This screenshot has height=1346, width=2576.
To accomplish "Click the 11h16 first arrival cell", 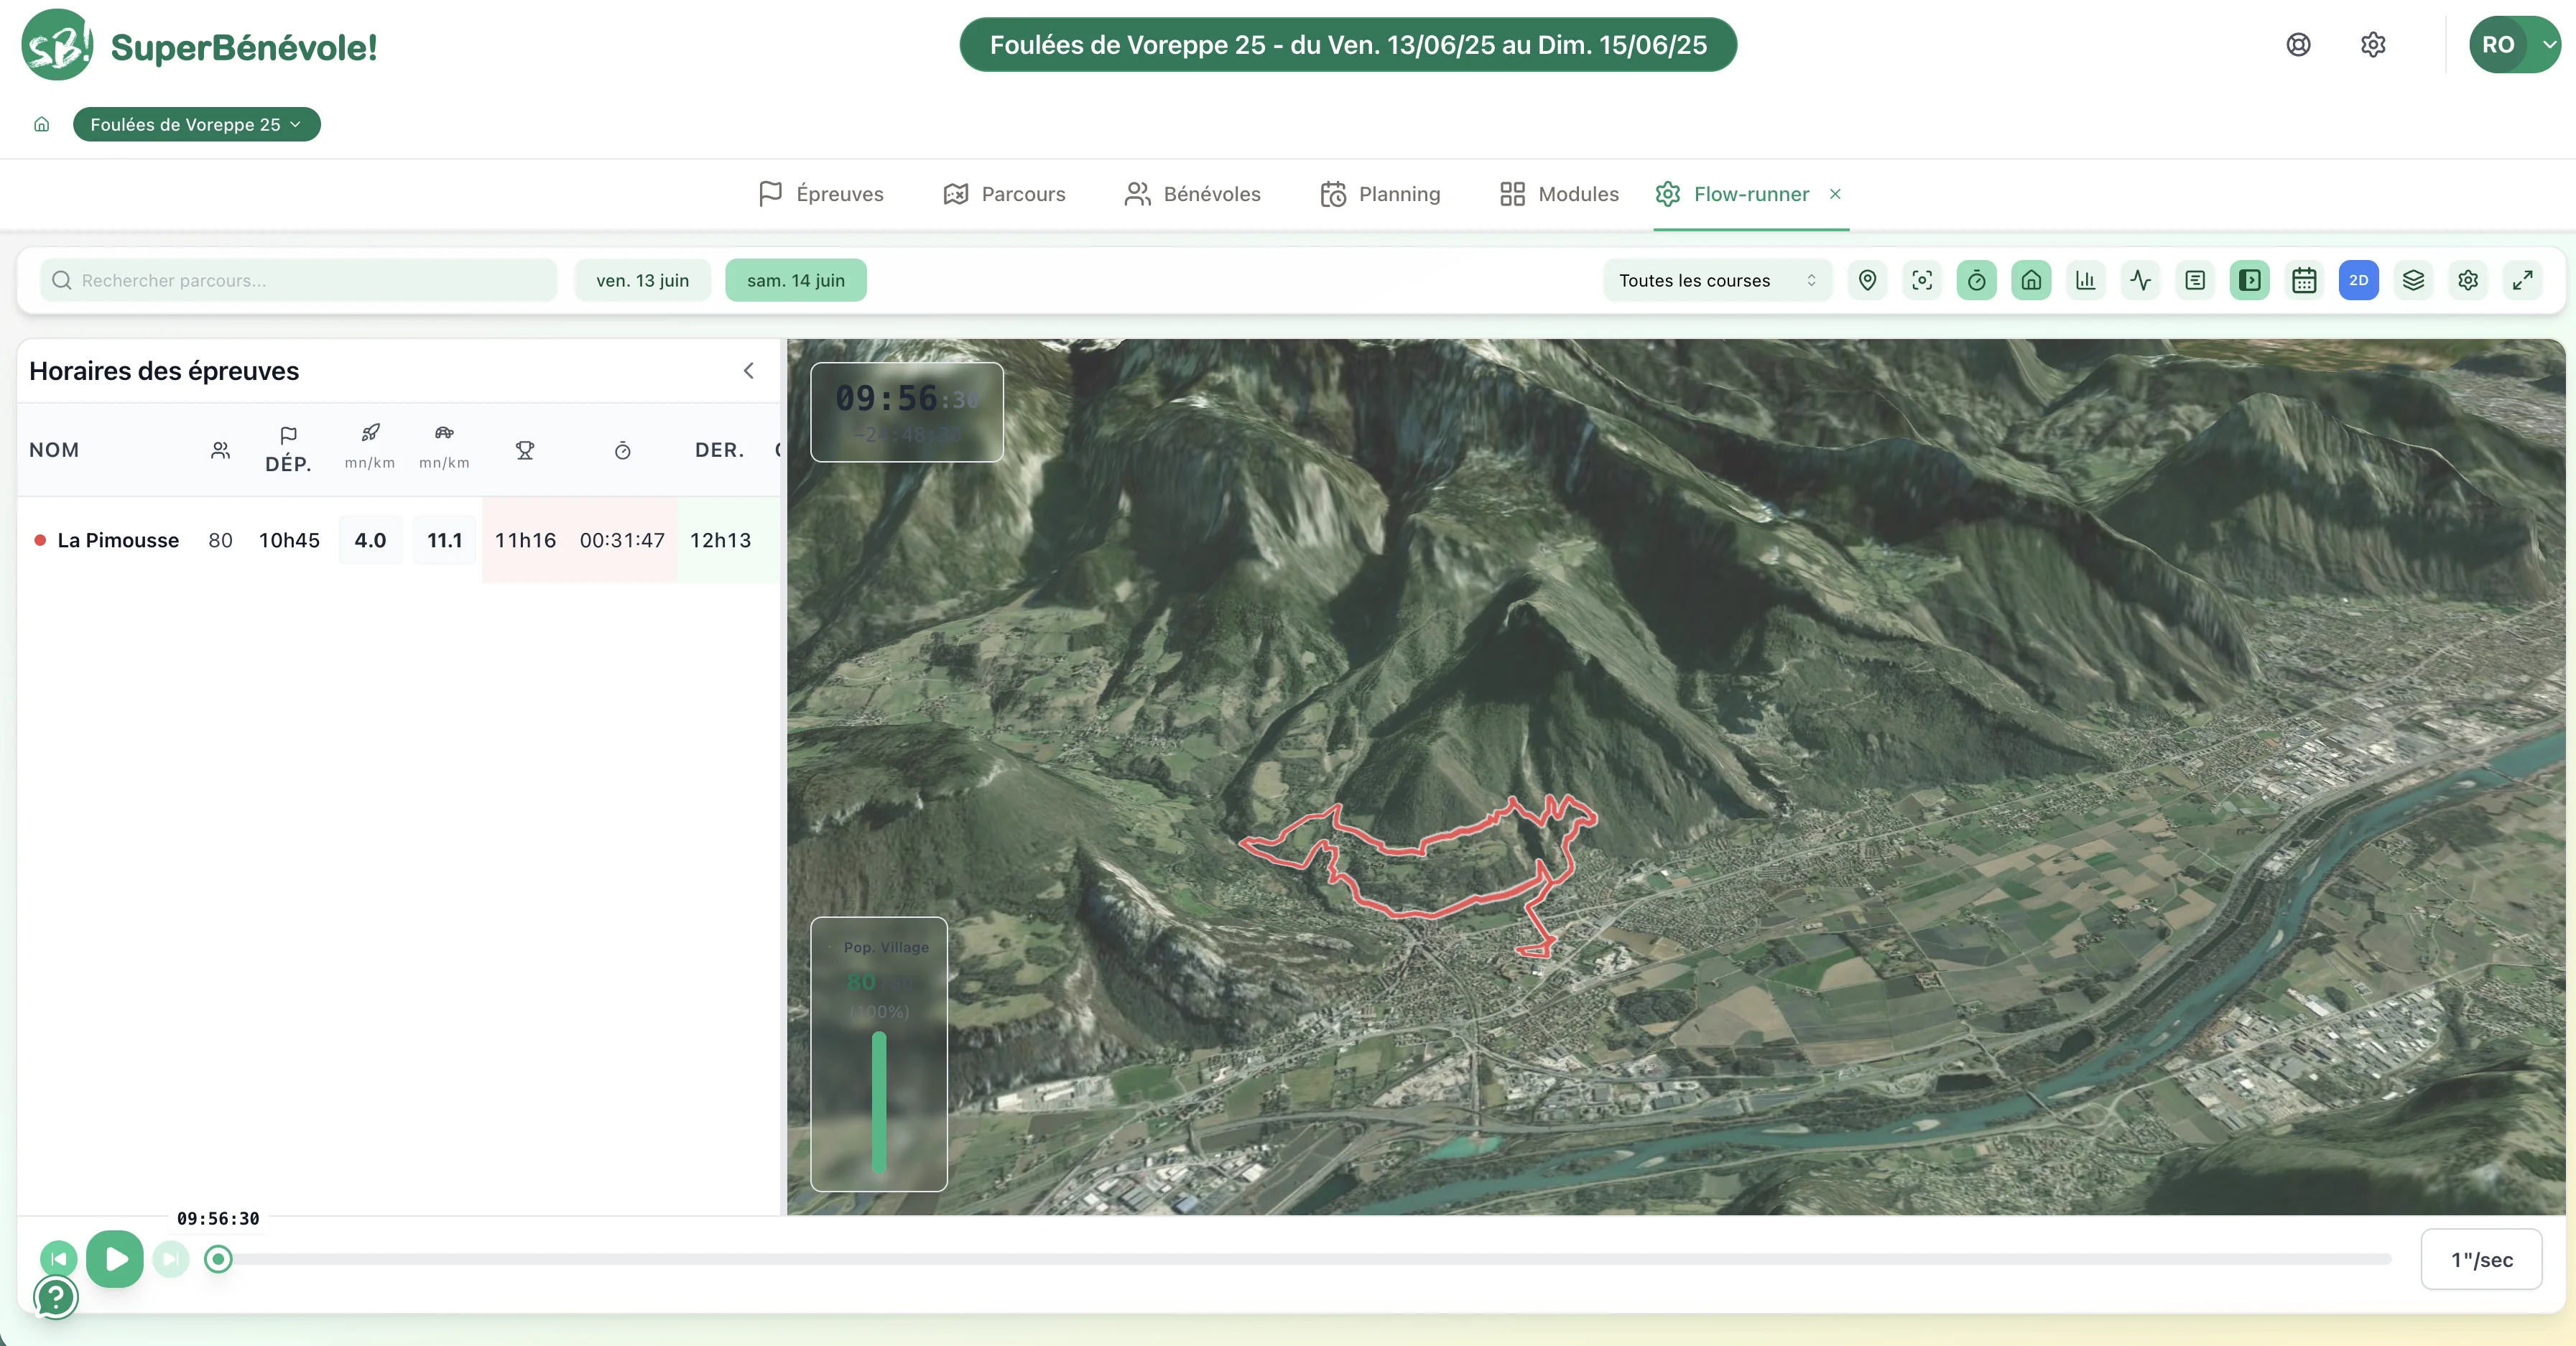I will pos(525,540).
